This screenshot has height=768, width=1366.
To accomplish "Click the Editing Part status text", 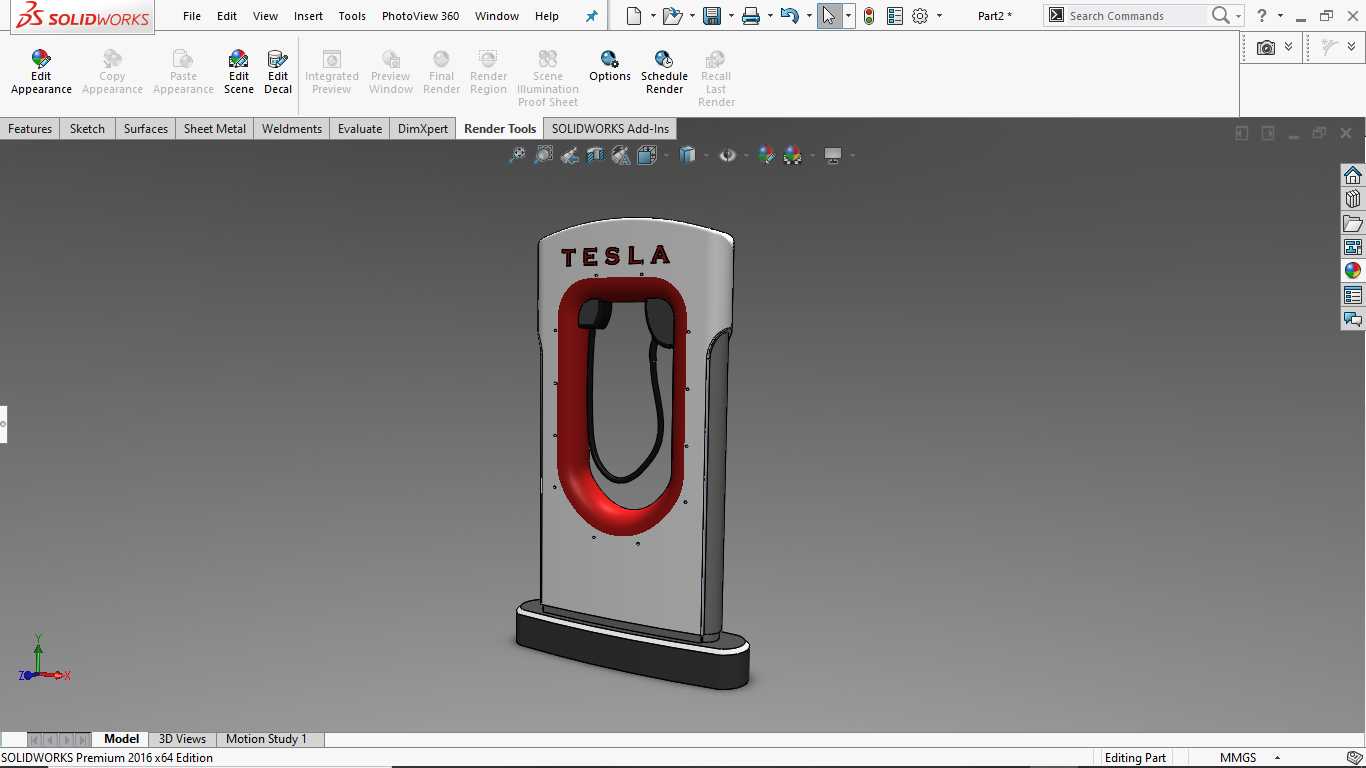I will coord(1135,758).
